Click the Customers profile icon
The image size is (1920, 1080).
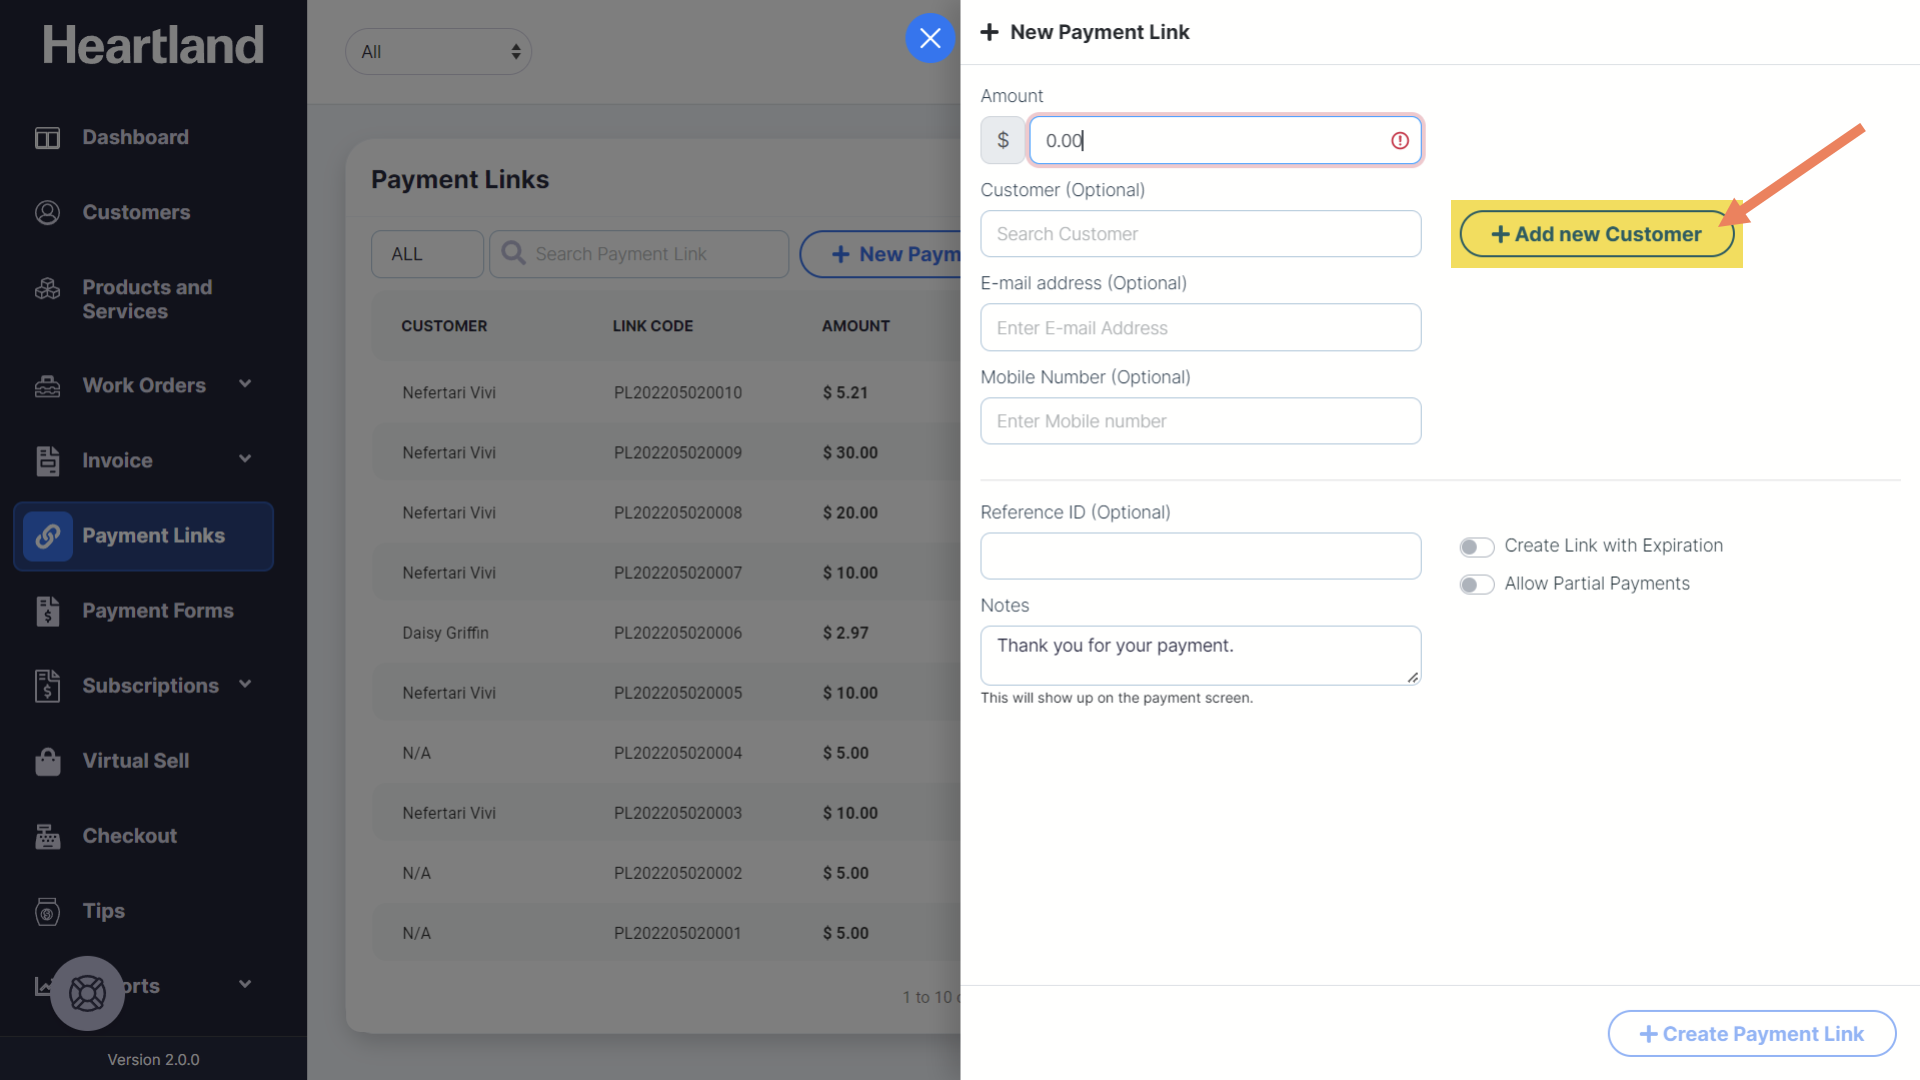coord(47,213)
